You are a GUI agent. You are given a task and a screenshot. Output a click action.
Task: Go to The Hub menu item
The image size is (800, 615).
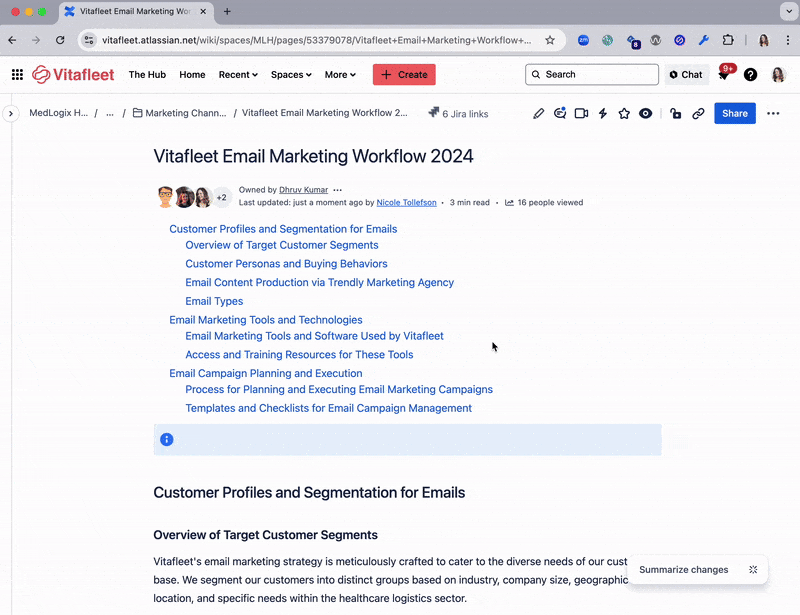147,75
